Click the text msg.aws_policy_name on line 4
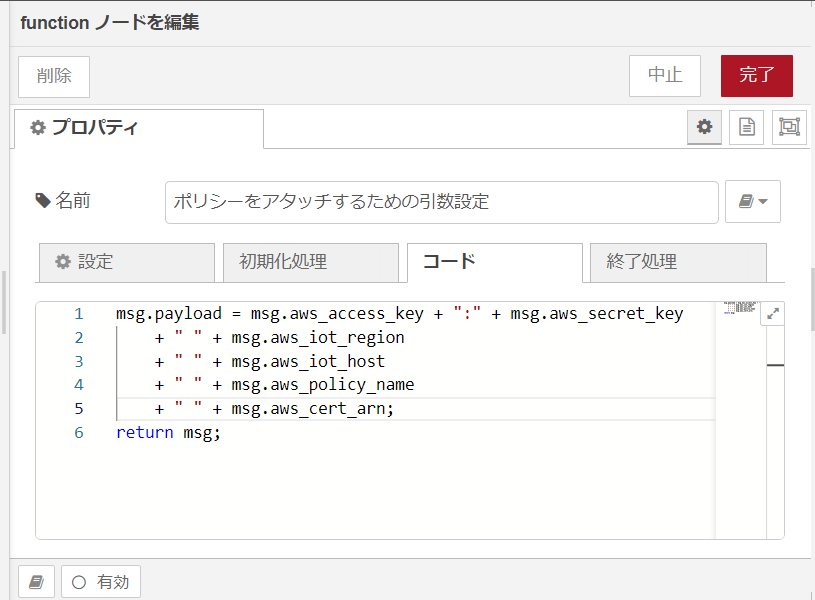The height and width of the screenshot is (600, 815). pos(323,385)
